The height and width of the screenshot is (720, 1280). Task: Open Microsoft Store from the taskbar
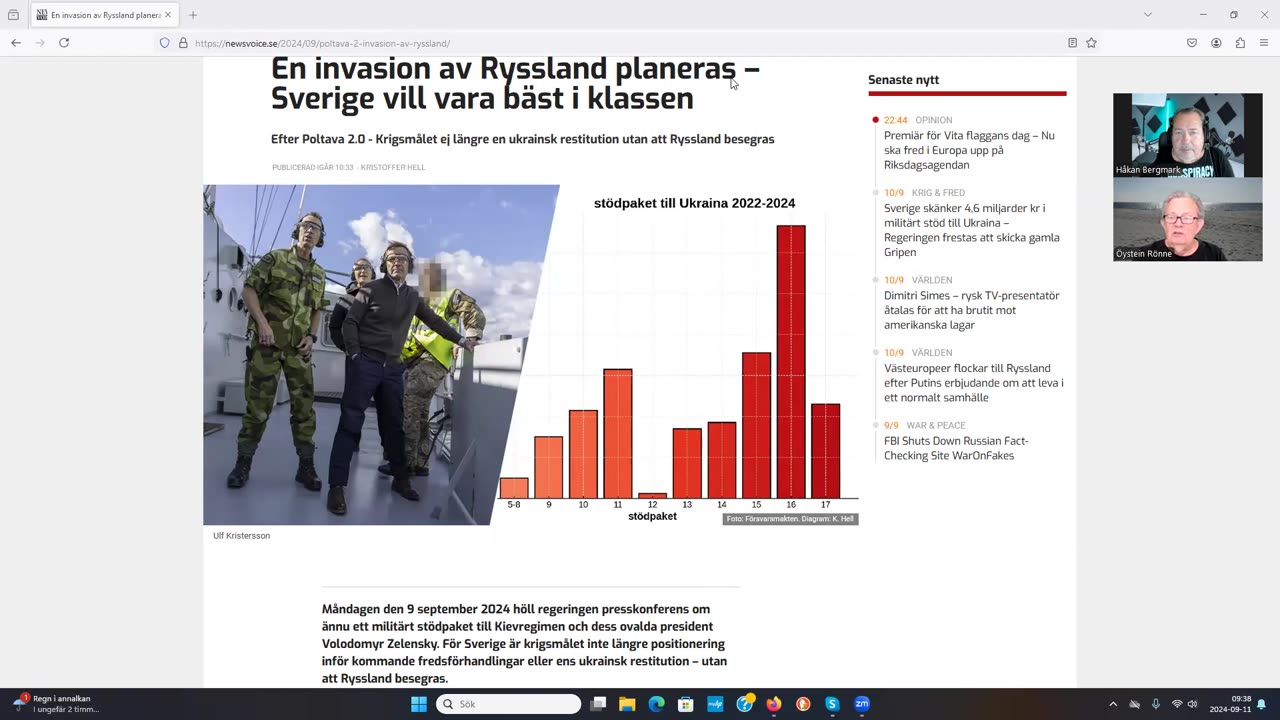tap(686, 704)
